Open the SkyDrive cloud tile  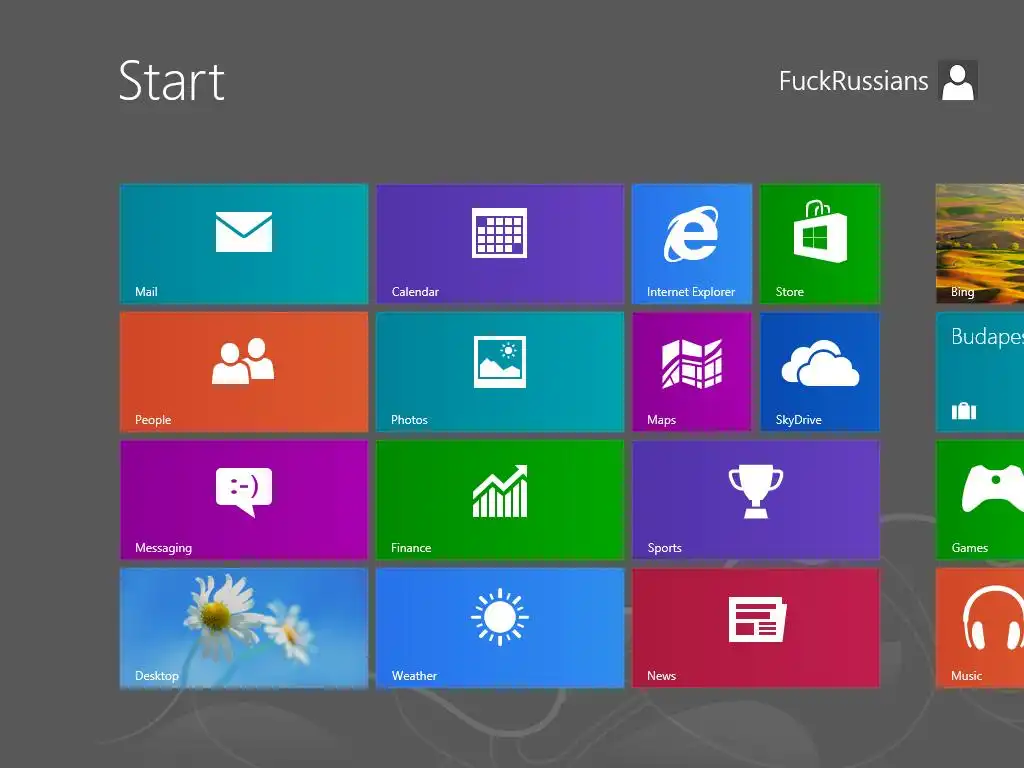[820, 372]
